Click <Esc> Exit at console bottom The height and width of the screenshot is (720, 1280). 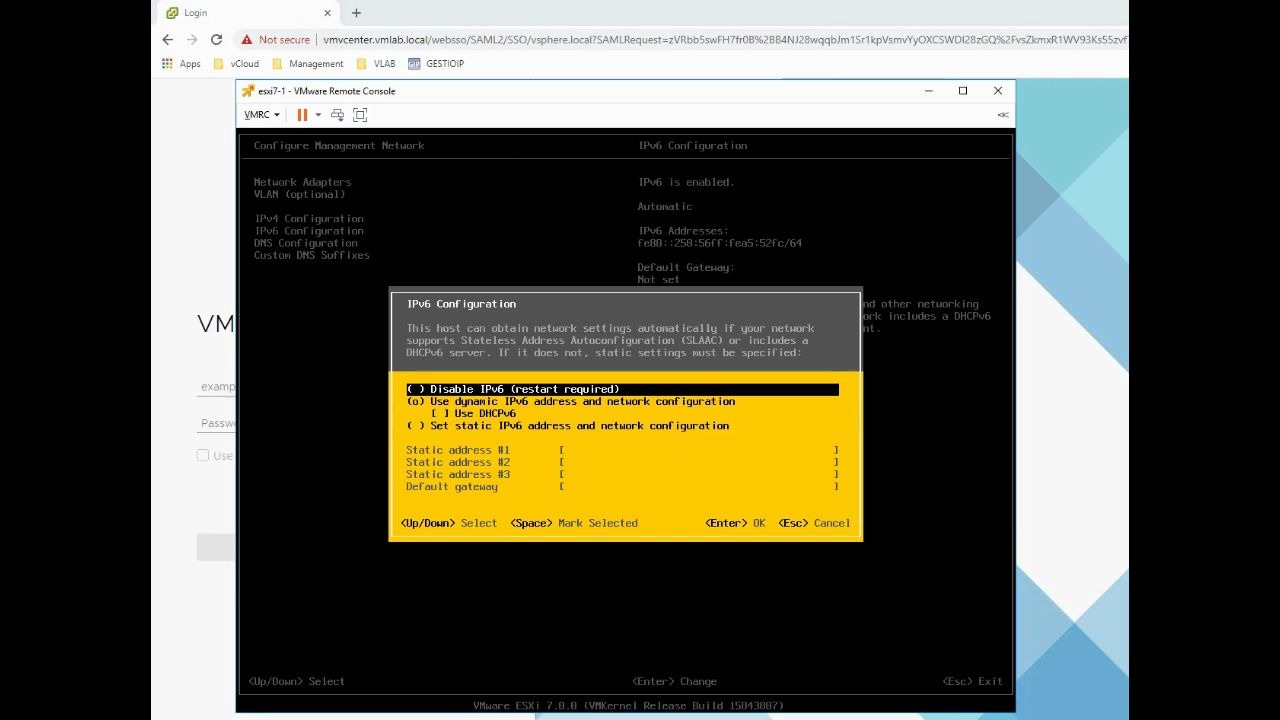coord(972,682)
